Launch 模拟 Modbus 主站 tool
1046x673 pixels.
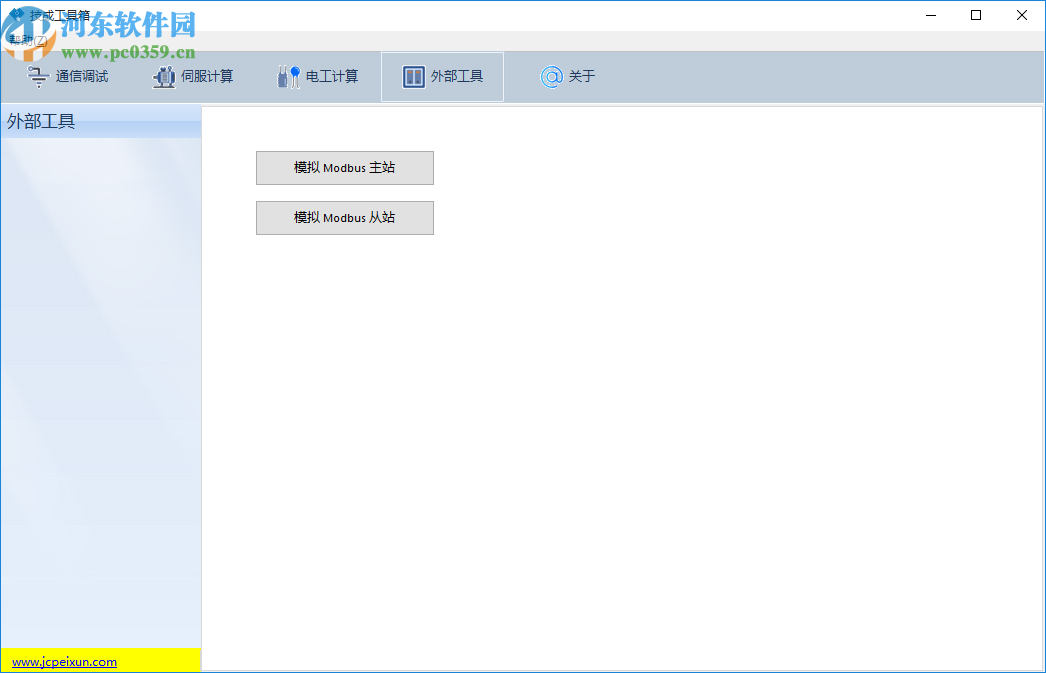coord(345,168)
